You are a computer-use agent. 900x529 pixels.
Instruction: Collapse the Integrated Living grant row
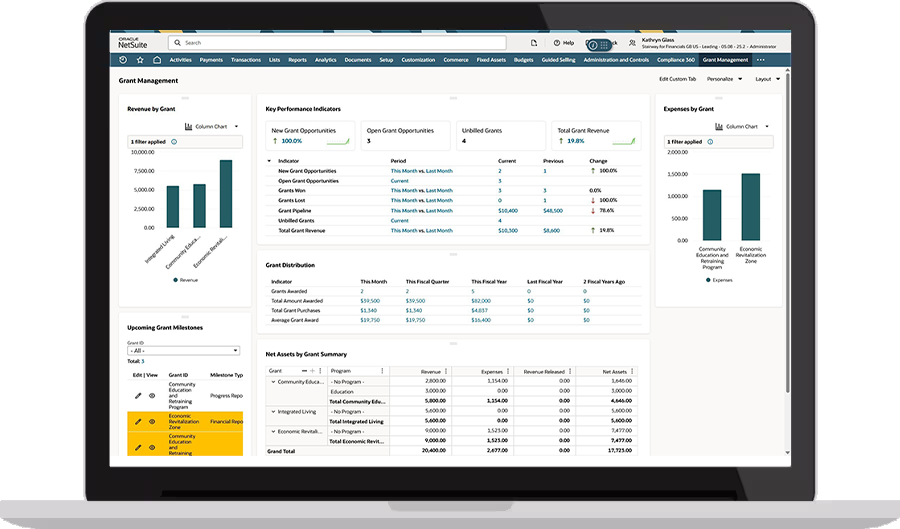pos(273,411)
